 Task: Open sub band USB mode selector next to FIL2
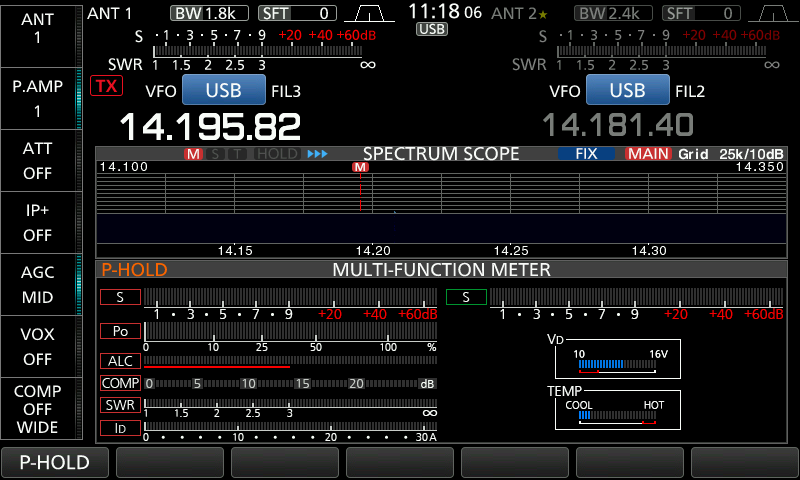[x=627, y=90]
